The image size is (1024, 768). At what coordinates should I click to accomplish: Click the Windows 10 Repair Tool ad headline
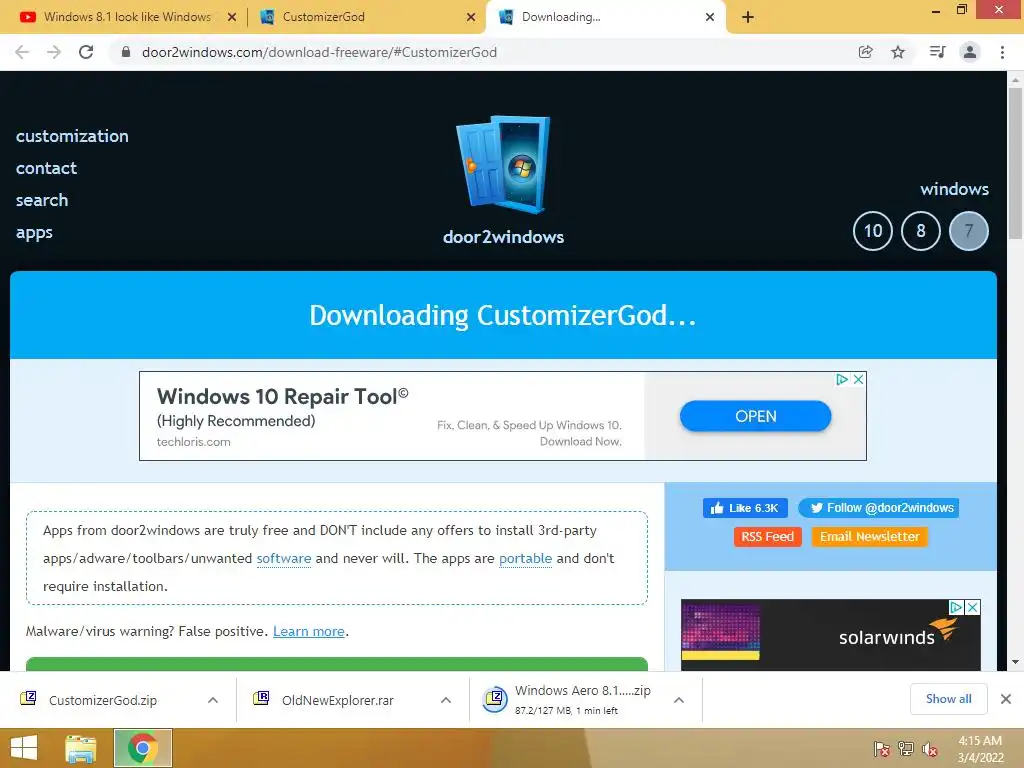[282, 396]
